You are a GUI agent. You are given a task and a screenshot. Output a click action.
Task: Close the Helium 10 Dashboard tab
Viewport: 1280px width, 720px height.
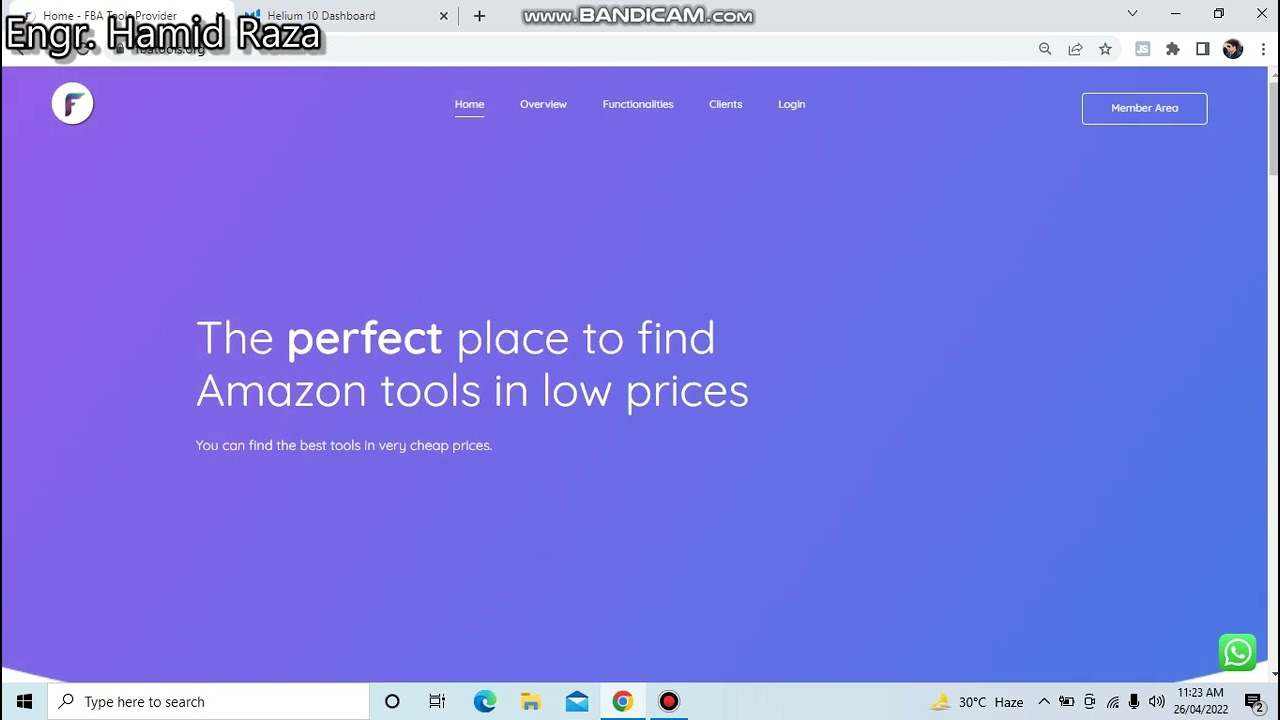[444, 16]
